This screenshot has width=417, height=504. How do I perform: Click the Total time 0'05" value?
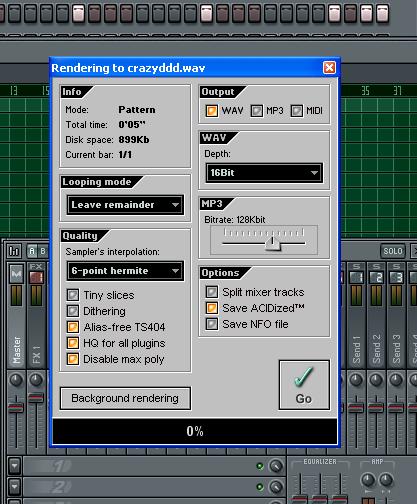[132, 124]
